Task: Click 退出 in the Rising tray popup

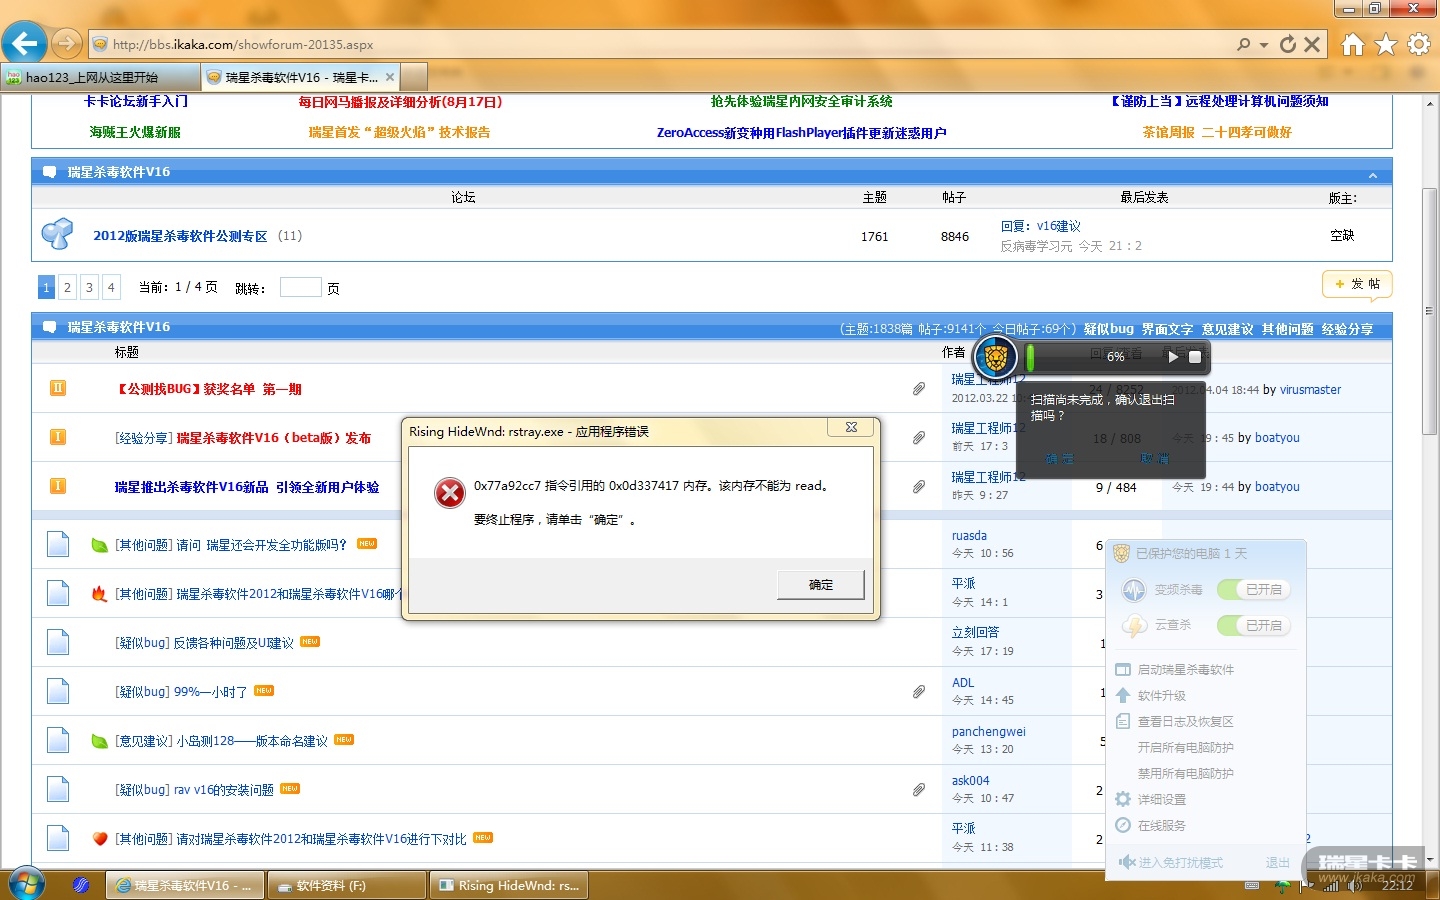Action: [x=1277, y=862]
